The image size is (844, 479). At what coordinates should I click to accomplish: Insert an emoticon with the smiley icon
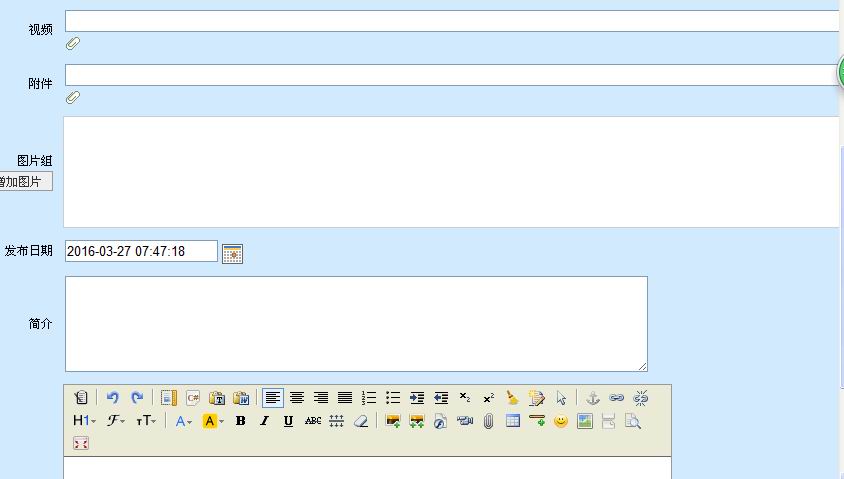pyautogui.click(x=561, y=421)
